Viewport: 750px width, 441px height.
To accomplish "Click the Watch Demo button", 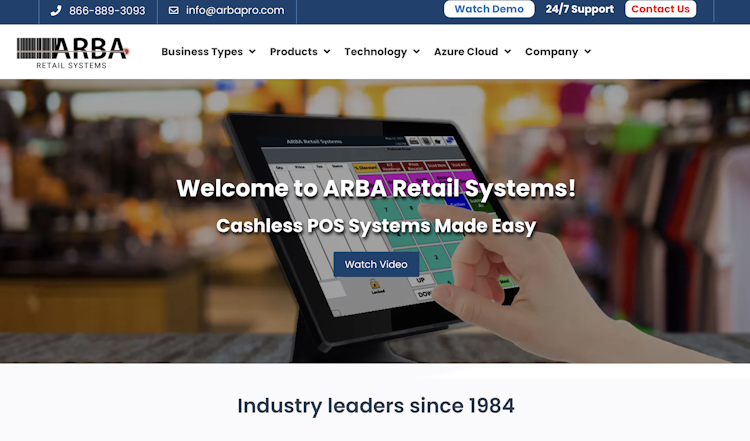I will [489, 9].
